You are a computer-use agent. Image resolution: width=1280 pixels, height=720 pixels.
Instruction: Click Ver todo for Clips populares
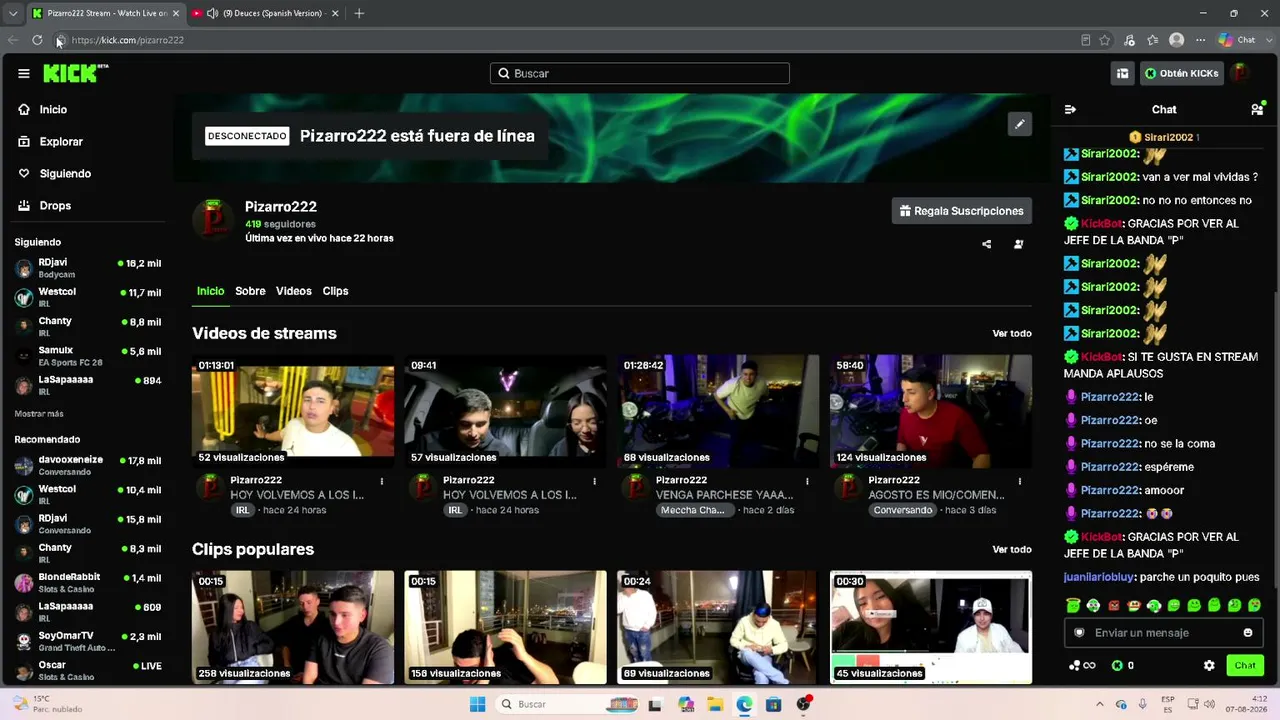[1012, 549]
